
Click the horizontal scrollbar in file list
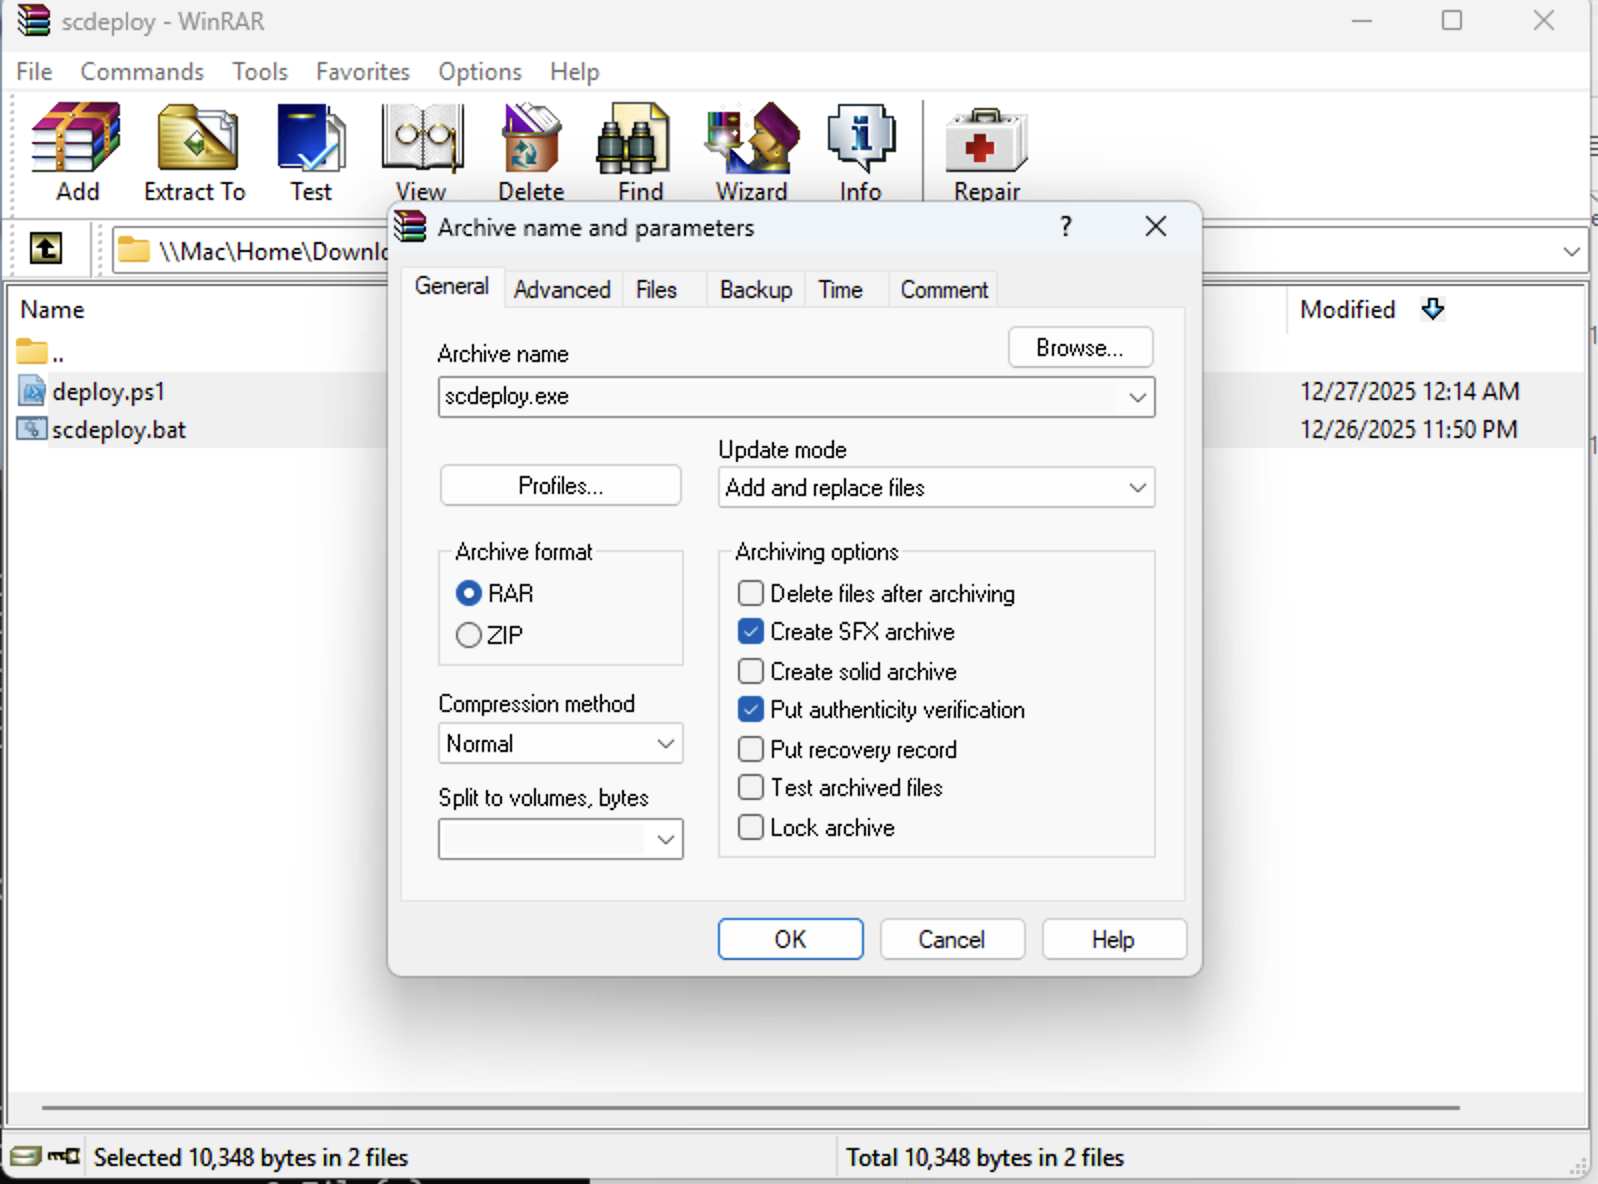750,1108
